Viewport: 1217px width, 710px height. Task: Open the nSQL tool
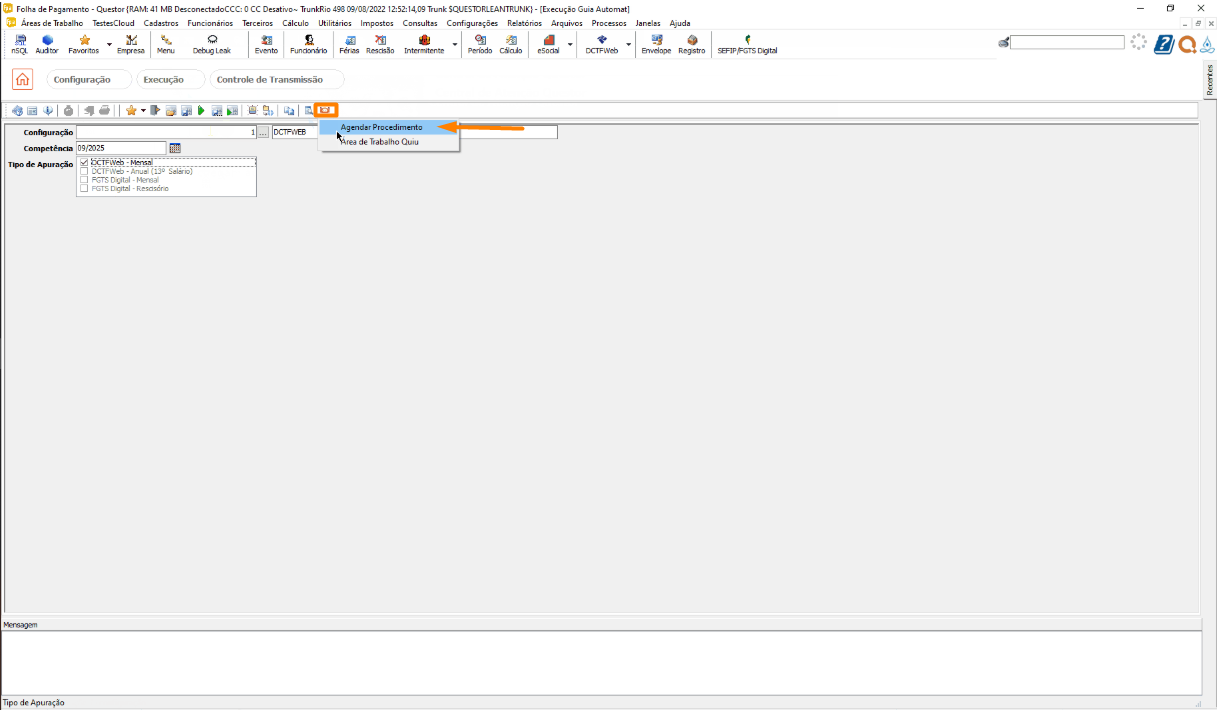(x=20, y=43)
